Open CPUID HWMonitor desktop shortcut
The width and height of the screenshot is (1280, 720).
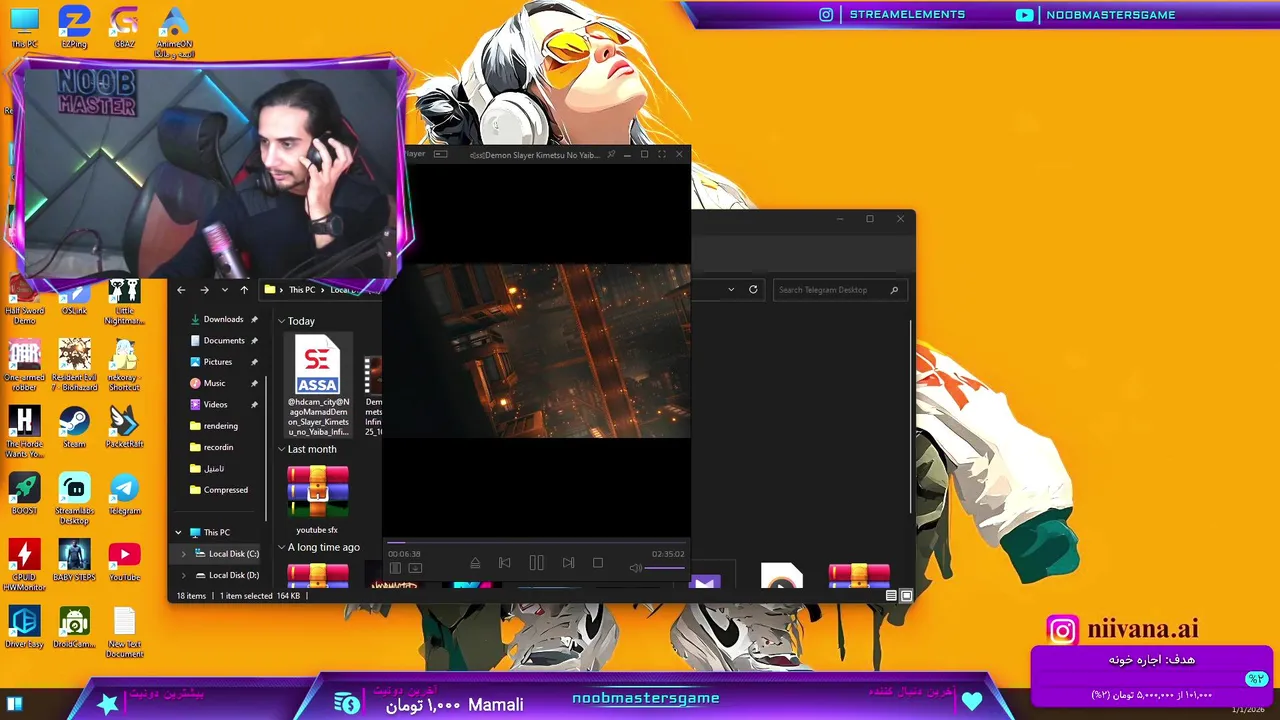(x=24, y=566)
